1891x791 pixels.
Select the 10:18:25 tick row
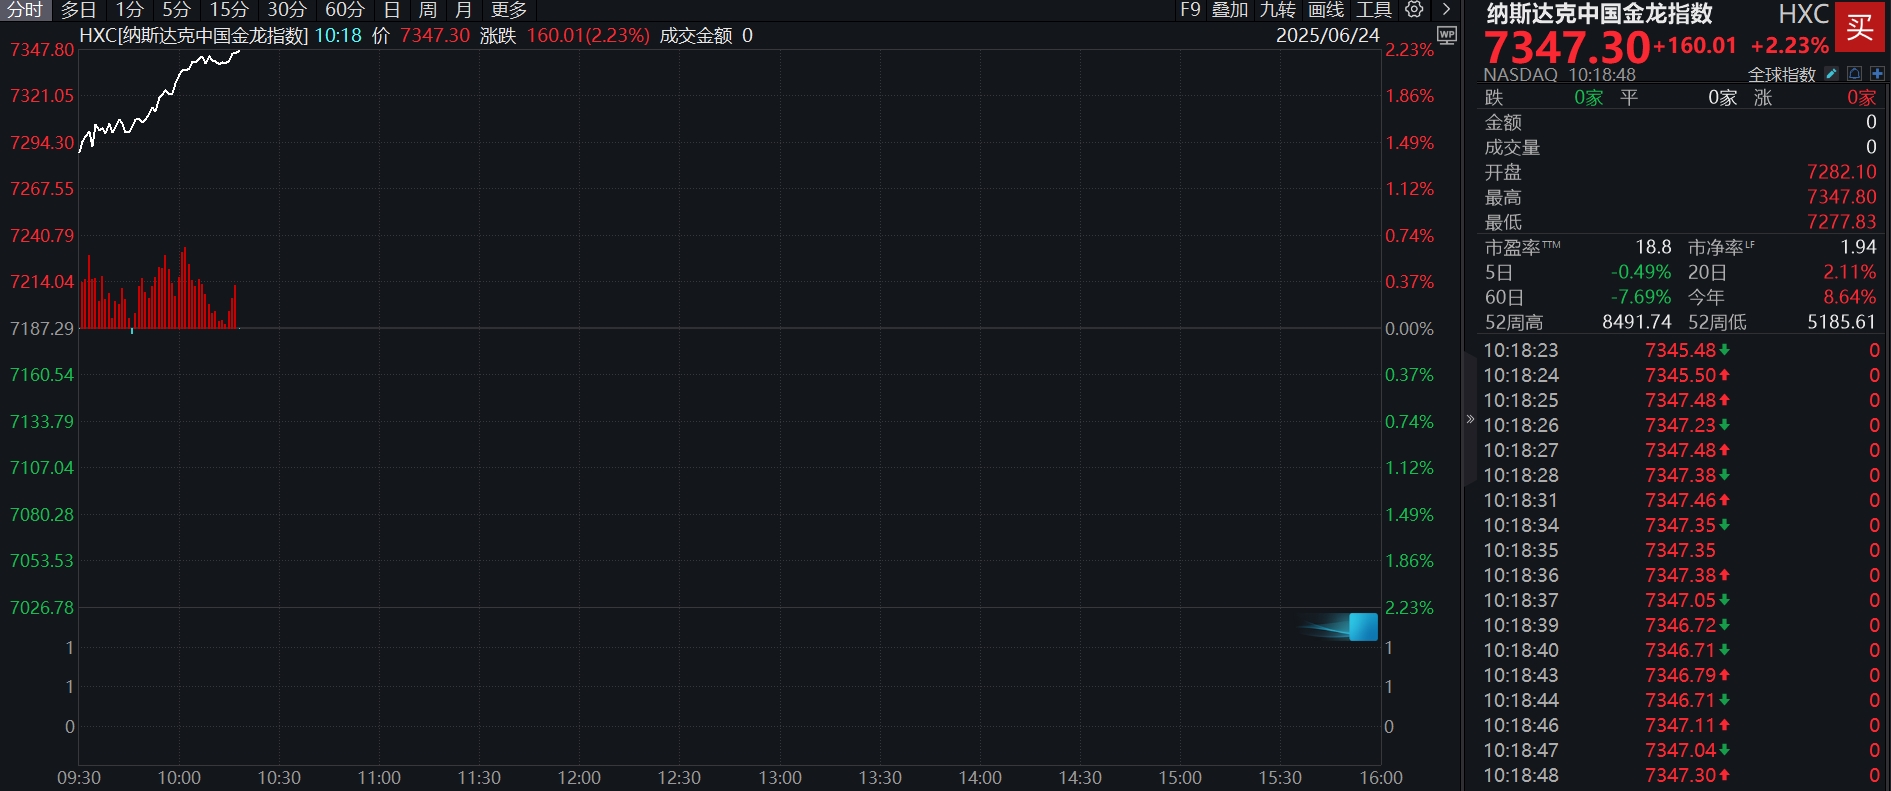1681,400
